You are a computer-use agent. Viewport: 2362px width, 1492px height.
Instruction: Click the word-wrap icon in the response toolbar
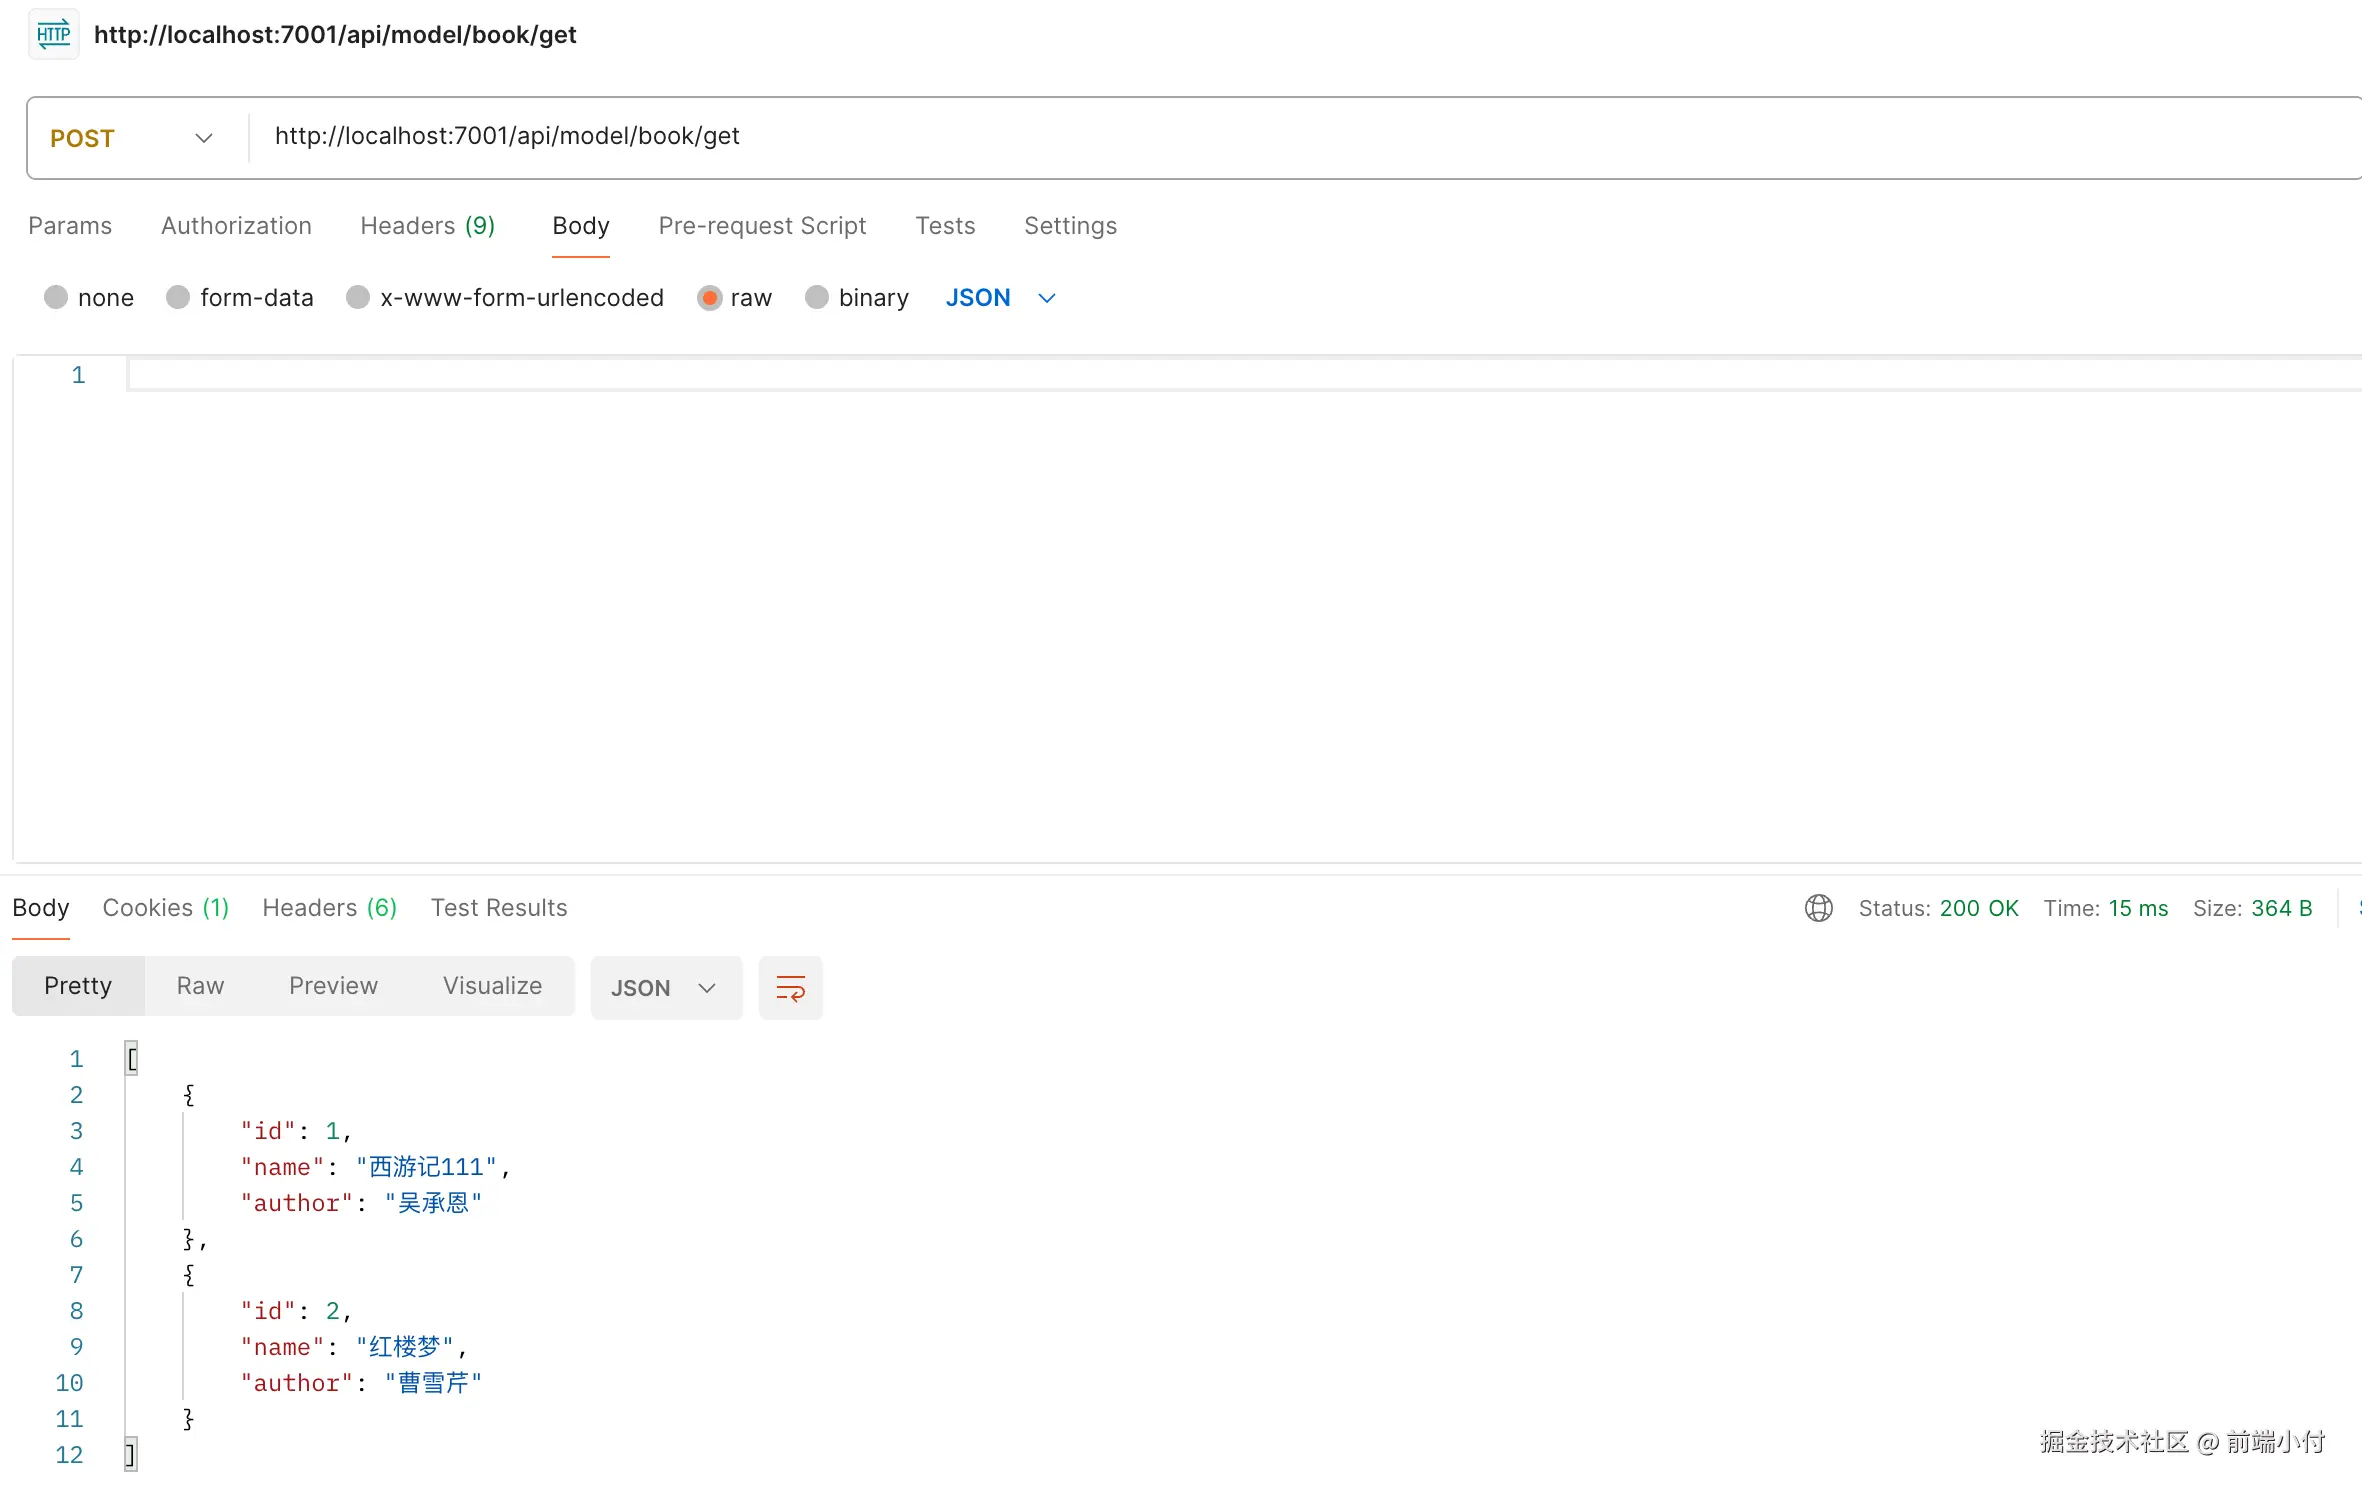pyautogui.click(x=790, y=988)
